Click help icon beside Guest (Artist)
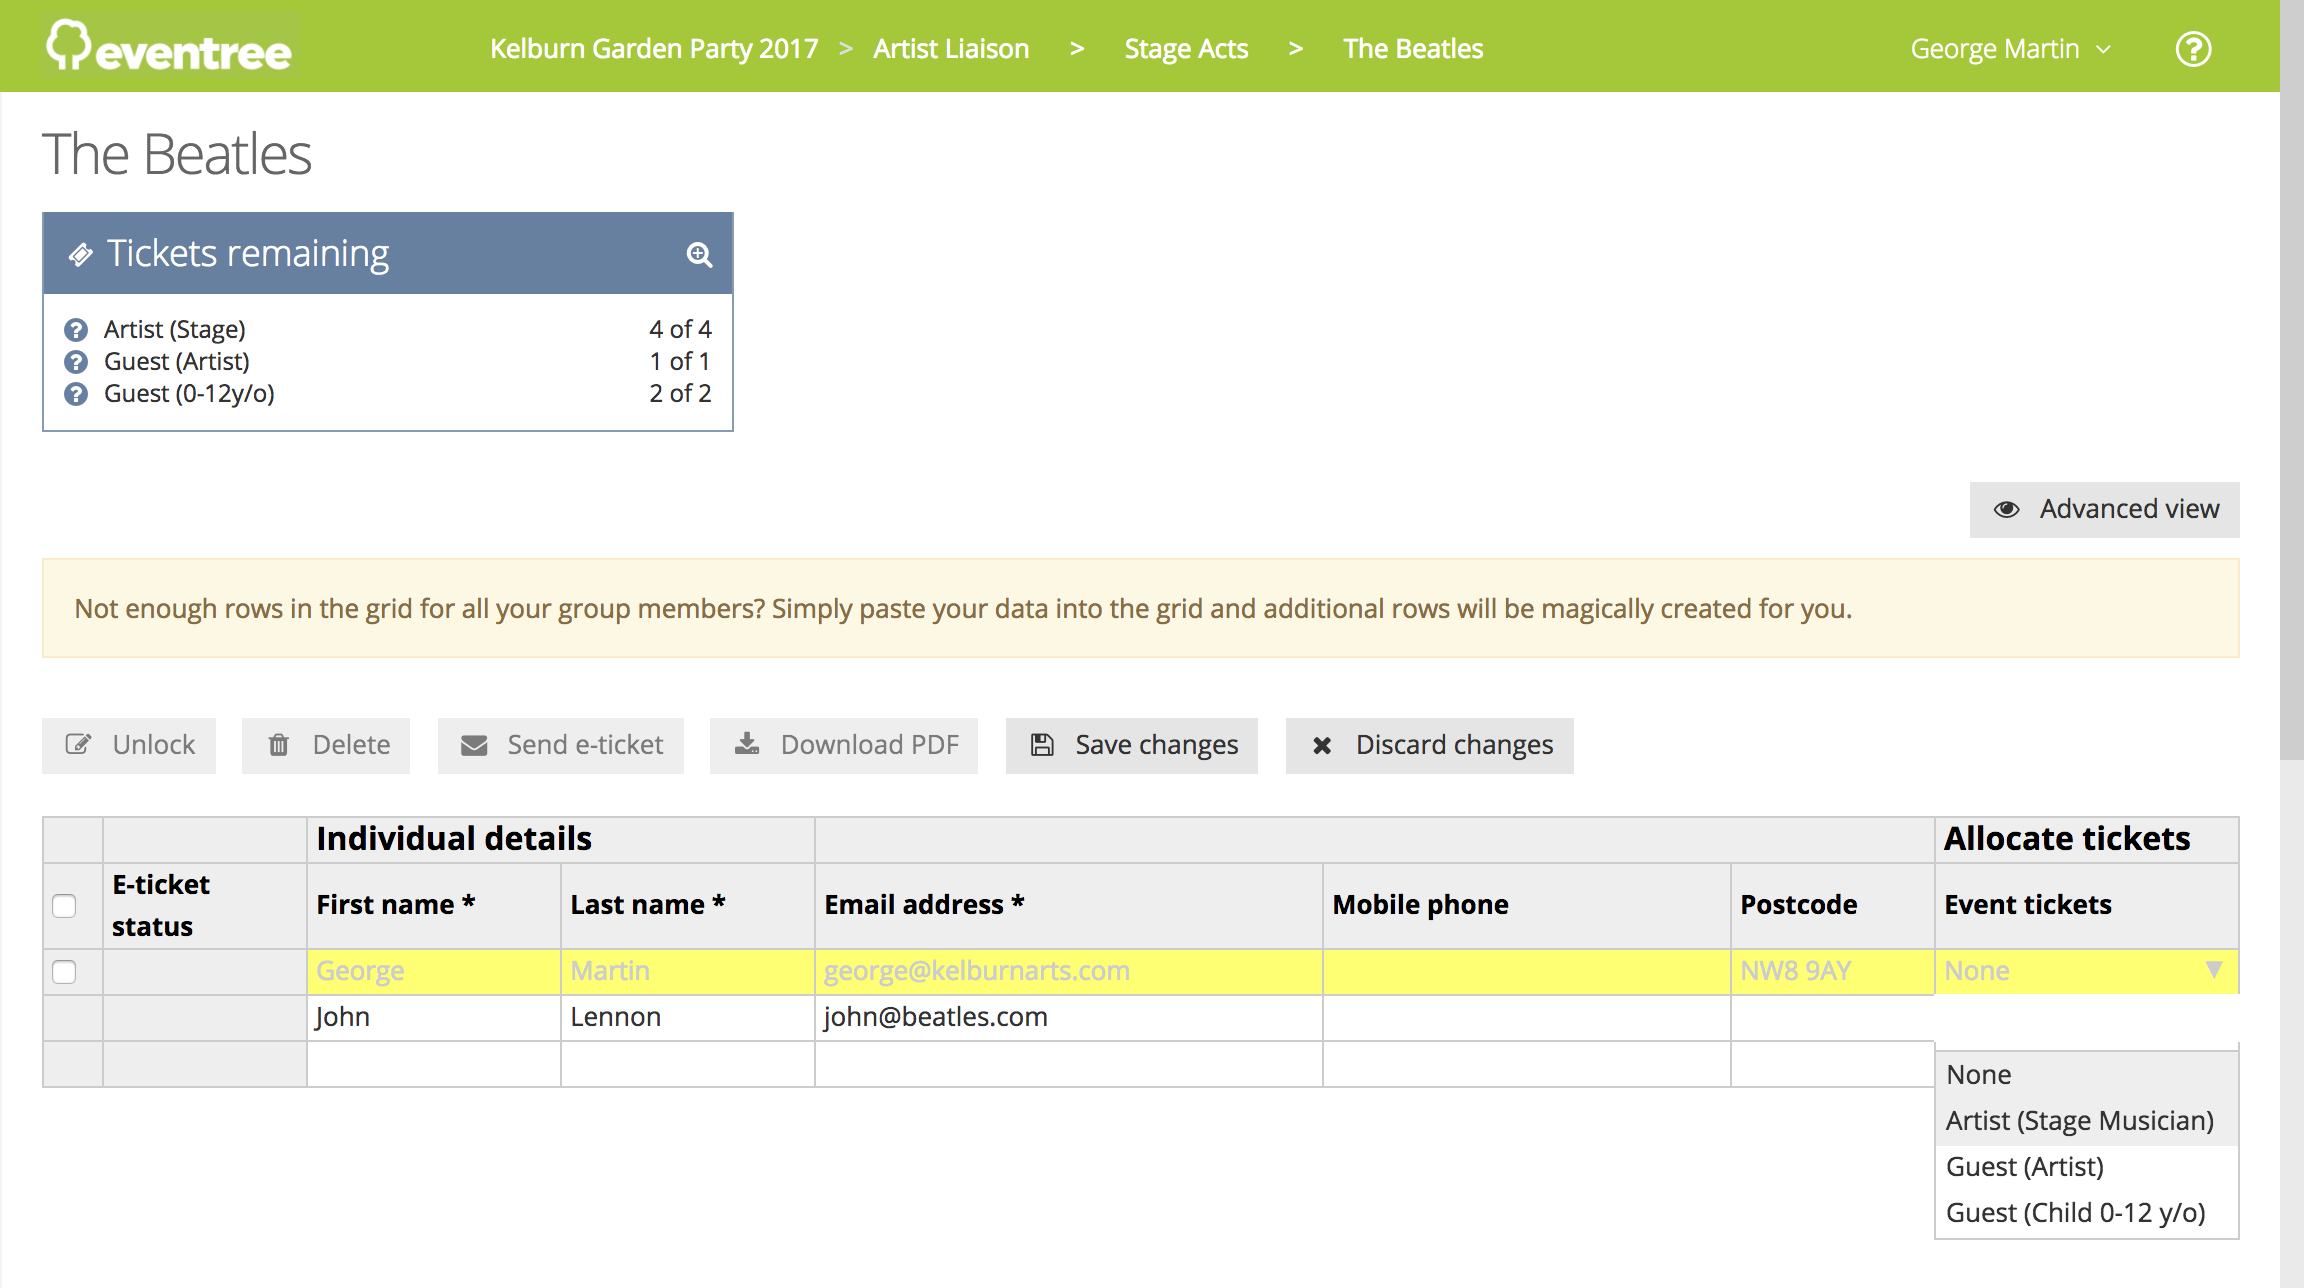Viewport: 2304px width, 1288px height. 76,362
